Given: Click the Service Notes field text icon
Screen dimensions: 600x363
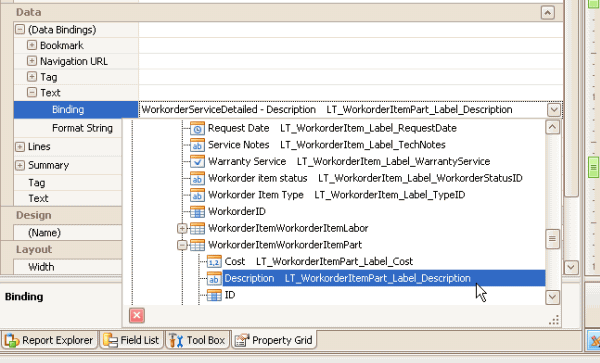Looking at the screenshot, I should coord(197,145).
